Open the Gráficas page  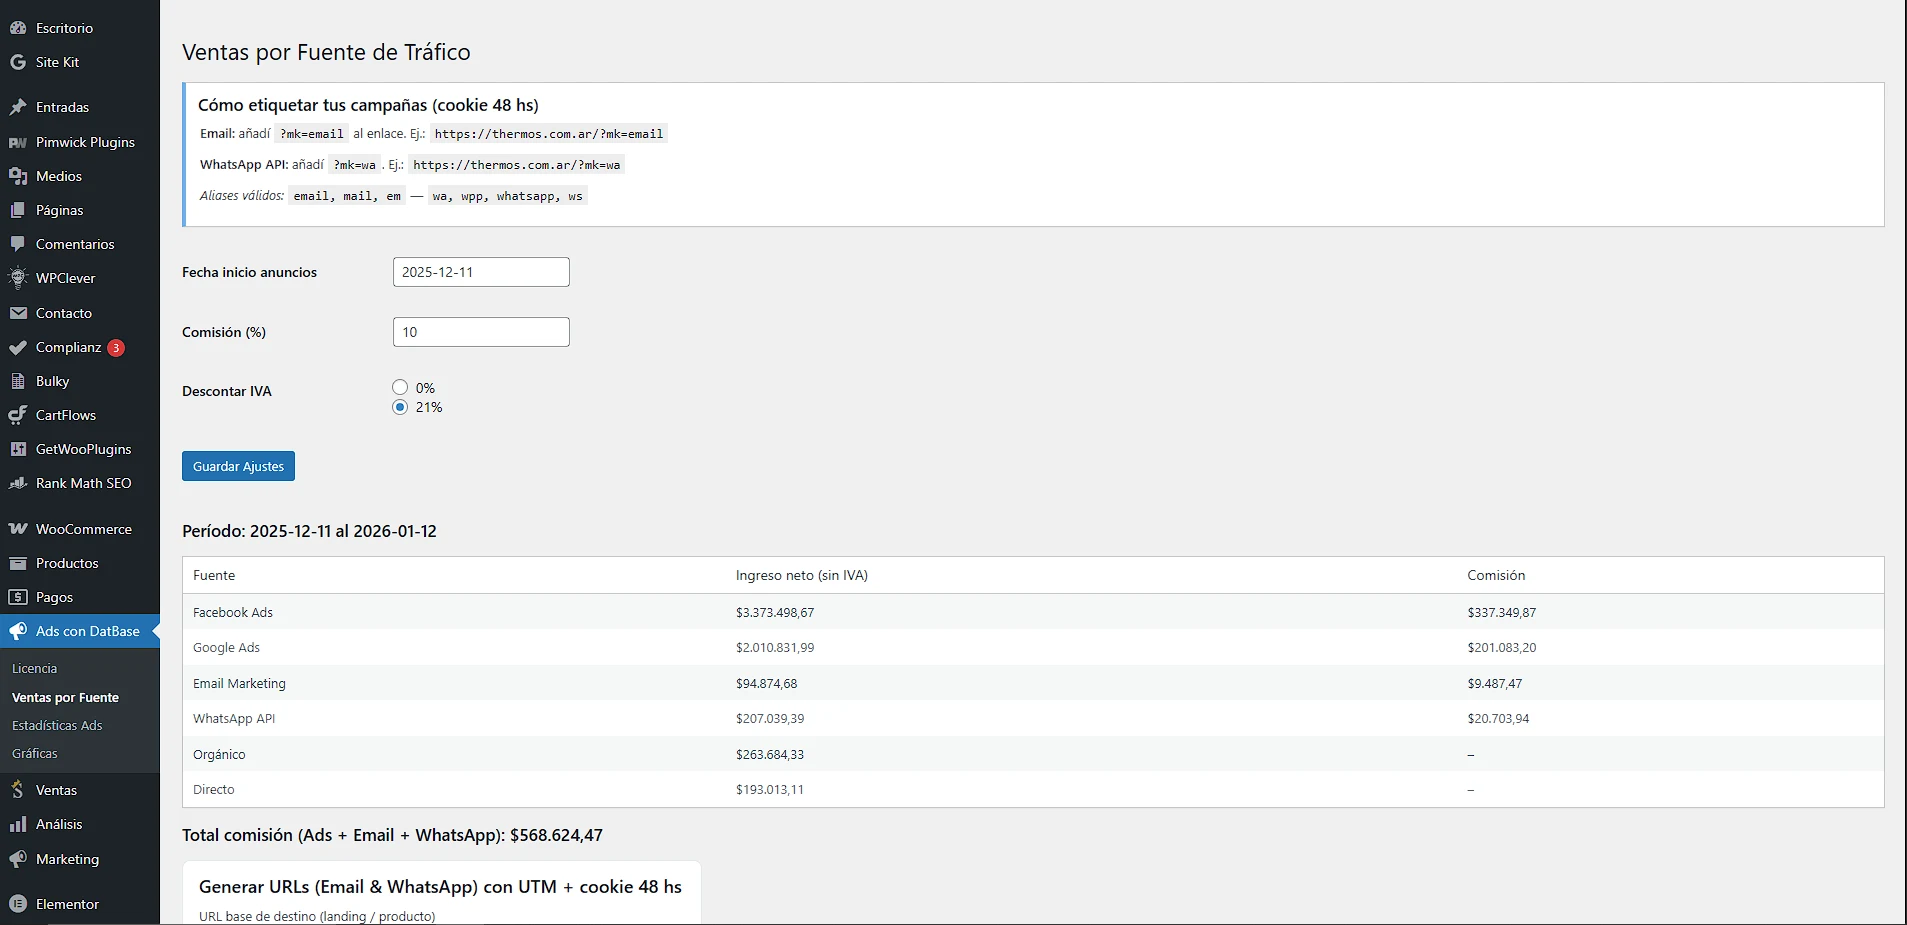click(x=34, y=753)
